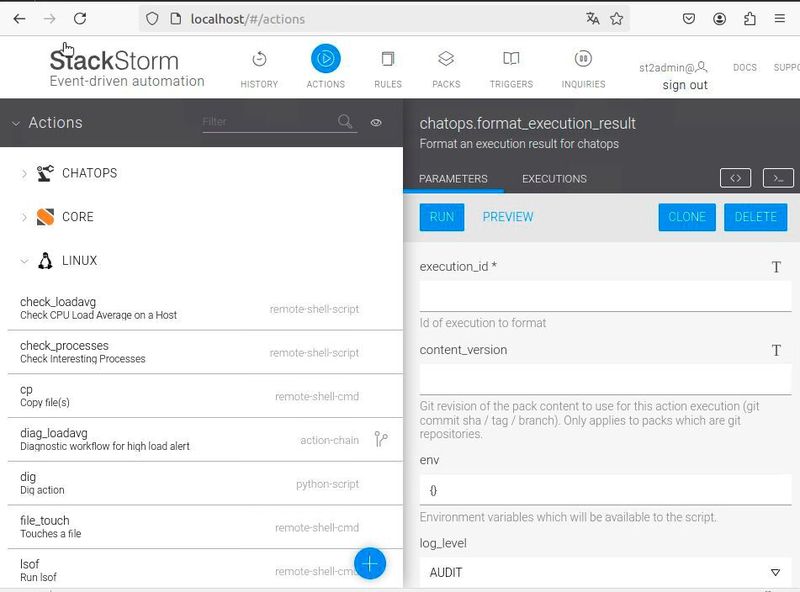Open the Inquiries section

tap(583, 69)
